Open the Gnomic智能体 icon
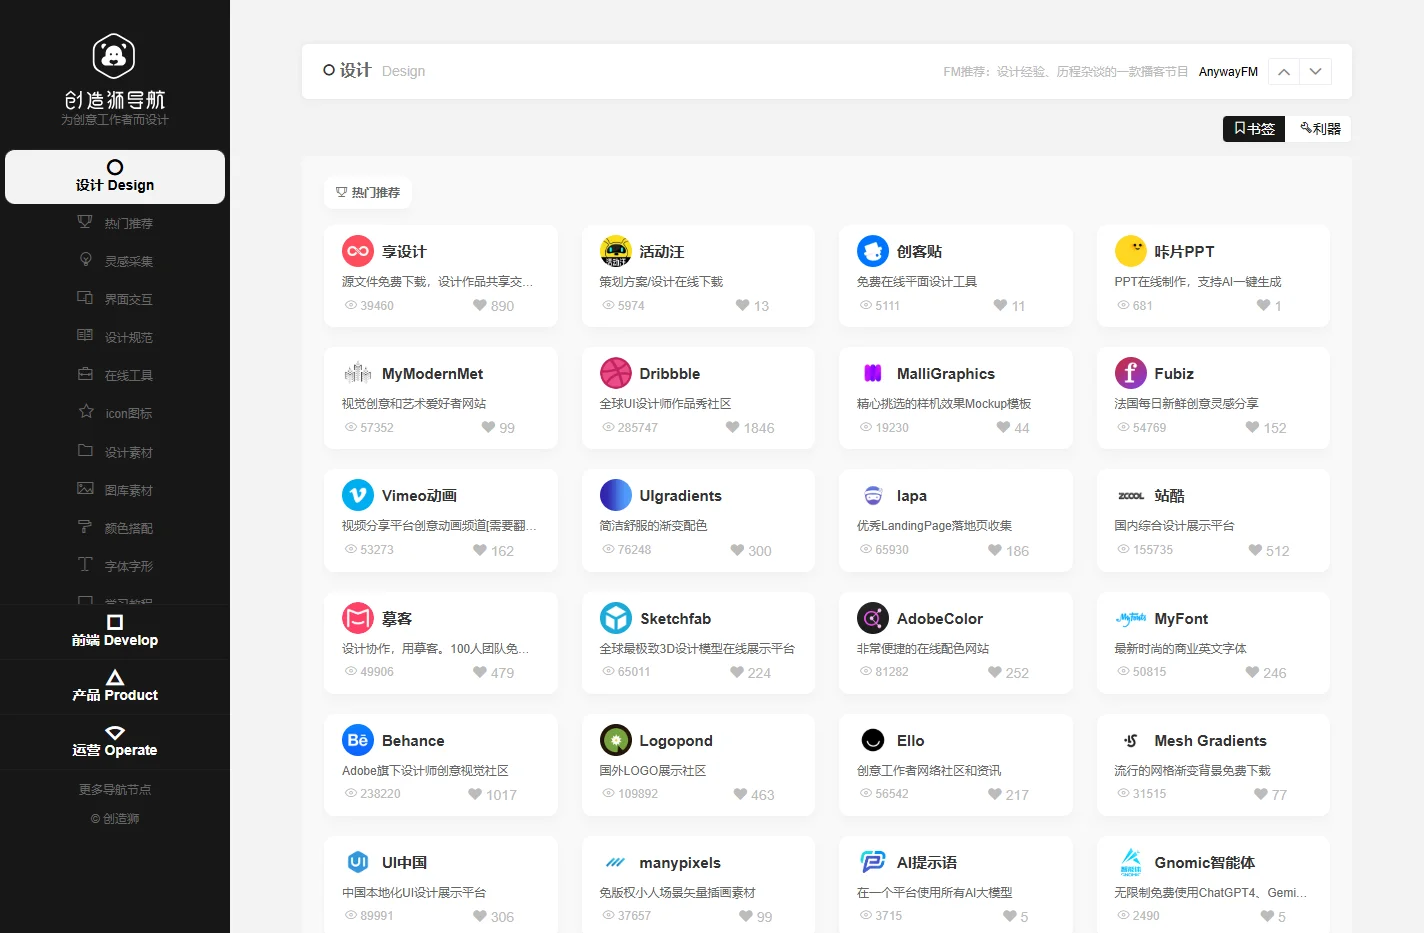1424x933 pixels. coord(1131,862)
